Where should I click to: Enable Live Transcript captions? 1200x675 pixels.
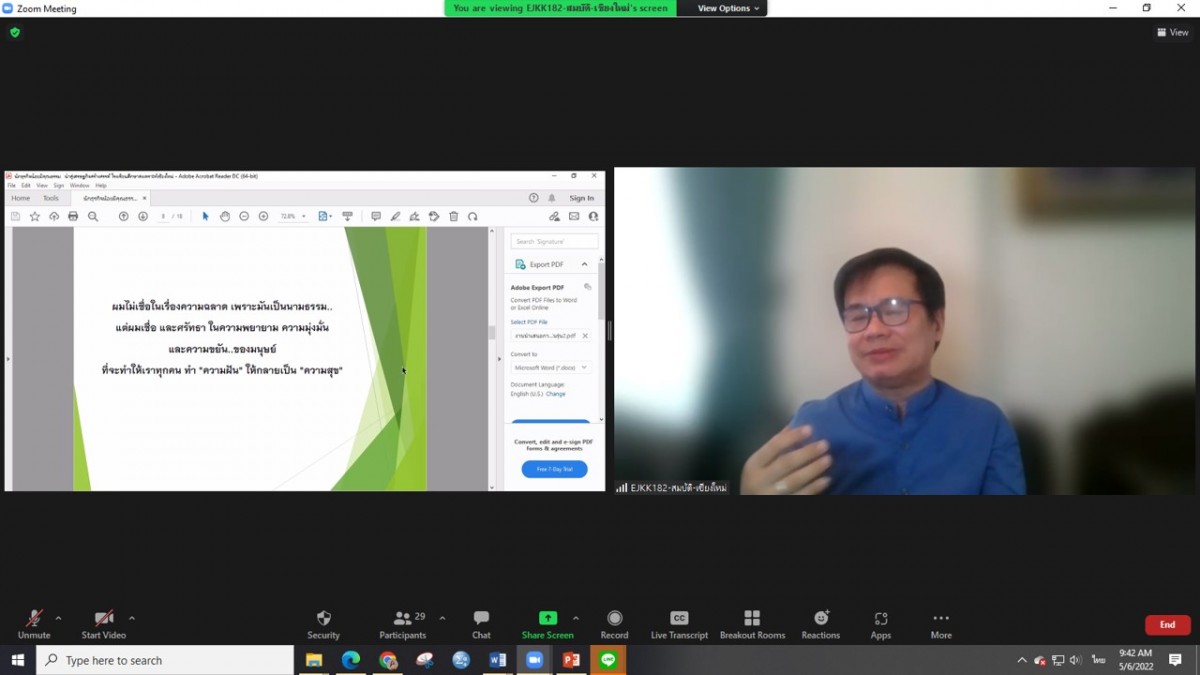coord(679,624)
